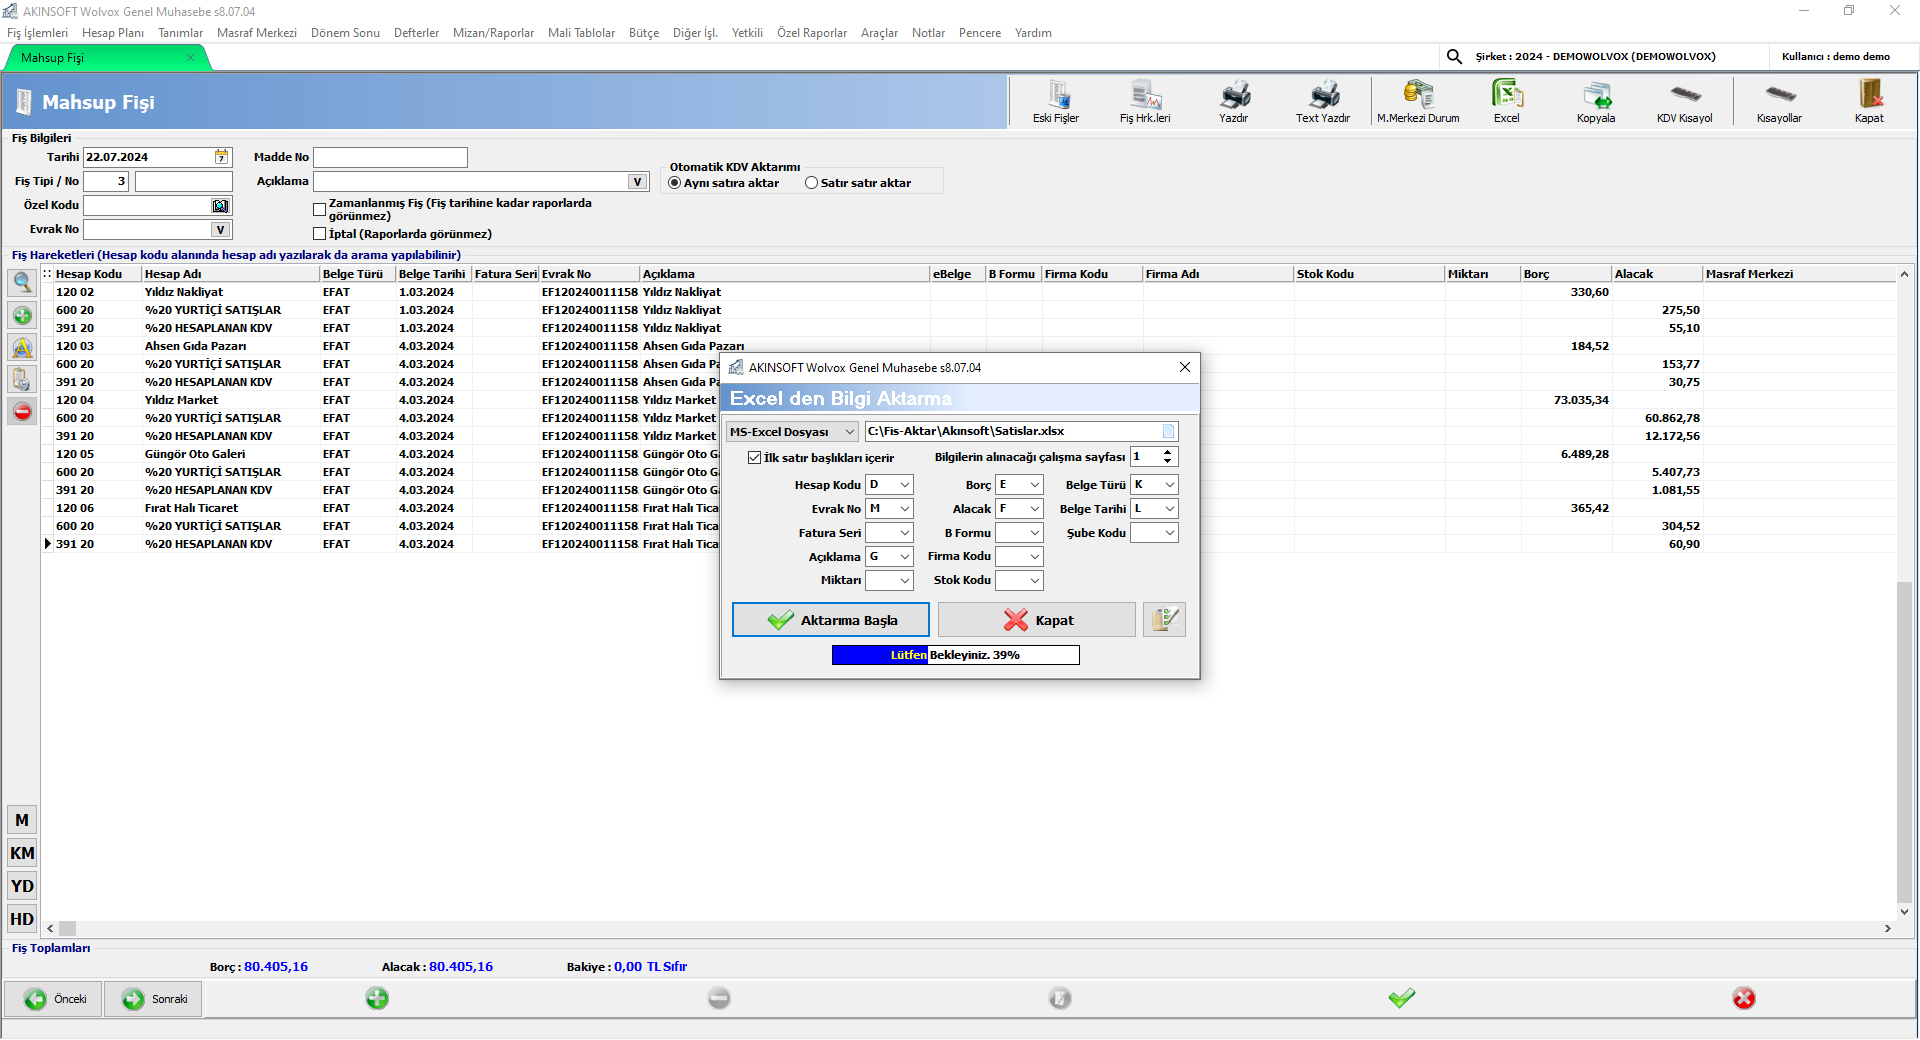This screenshot has height=1040, width=1920.
Task: Open the Hesap Planı menu
Action: [x=112, y=33]
